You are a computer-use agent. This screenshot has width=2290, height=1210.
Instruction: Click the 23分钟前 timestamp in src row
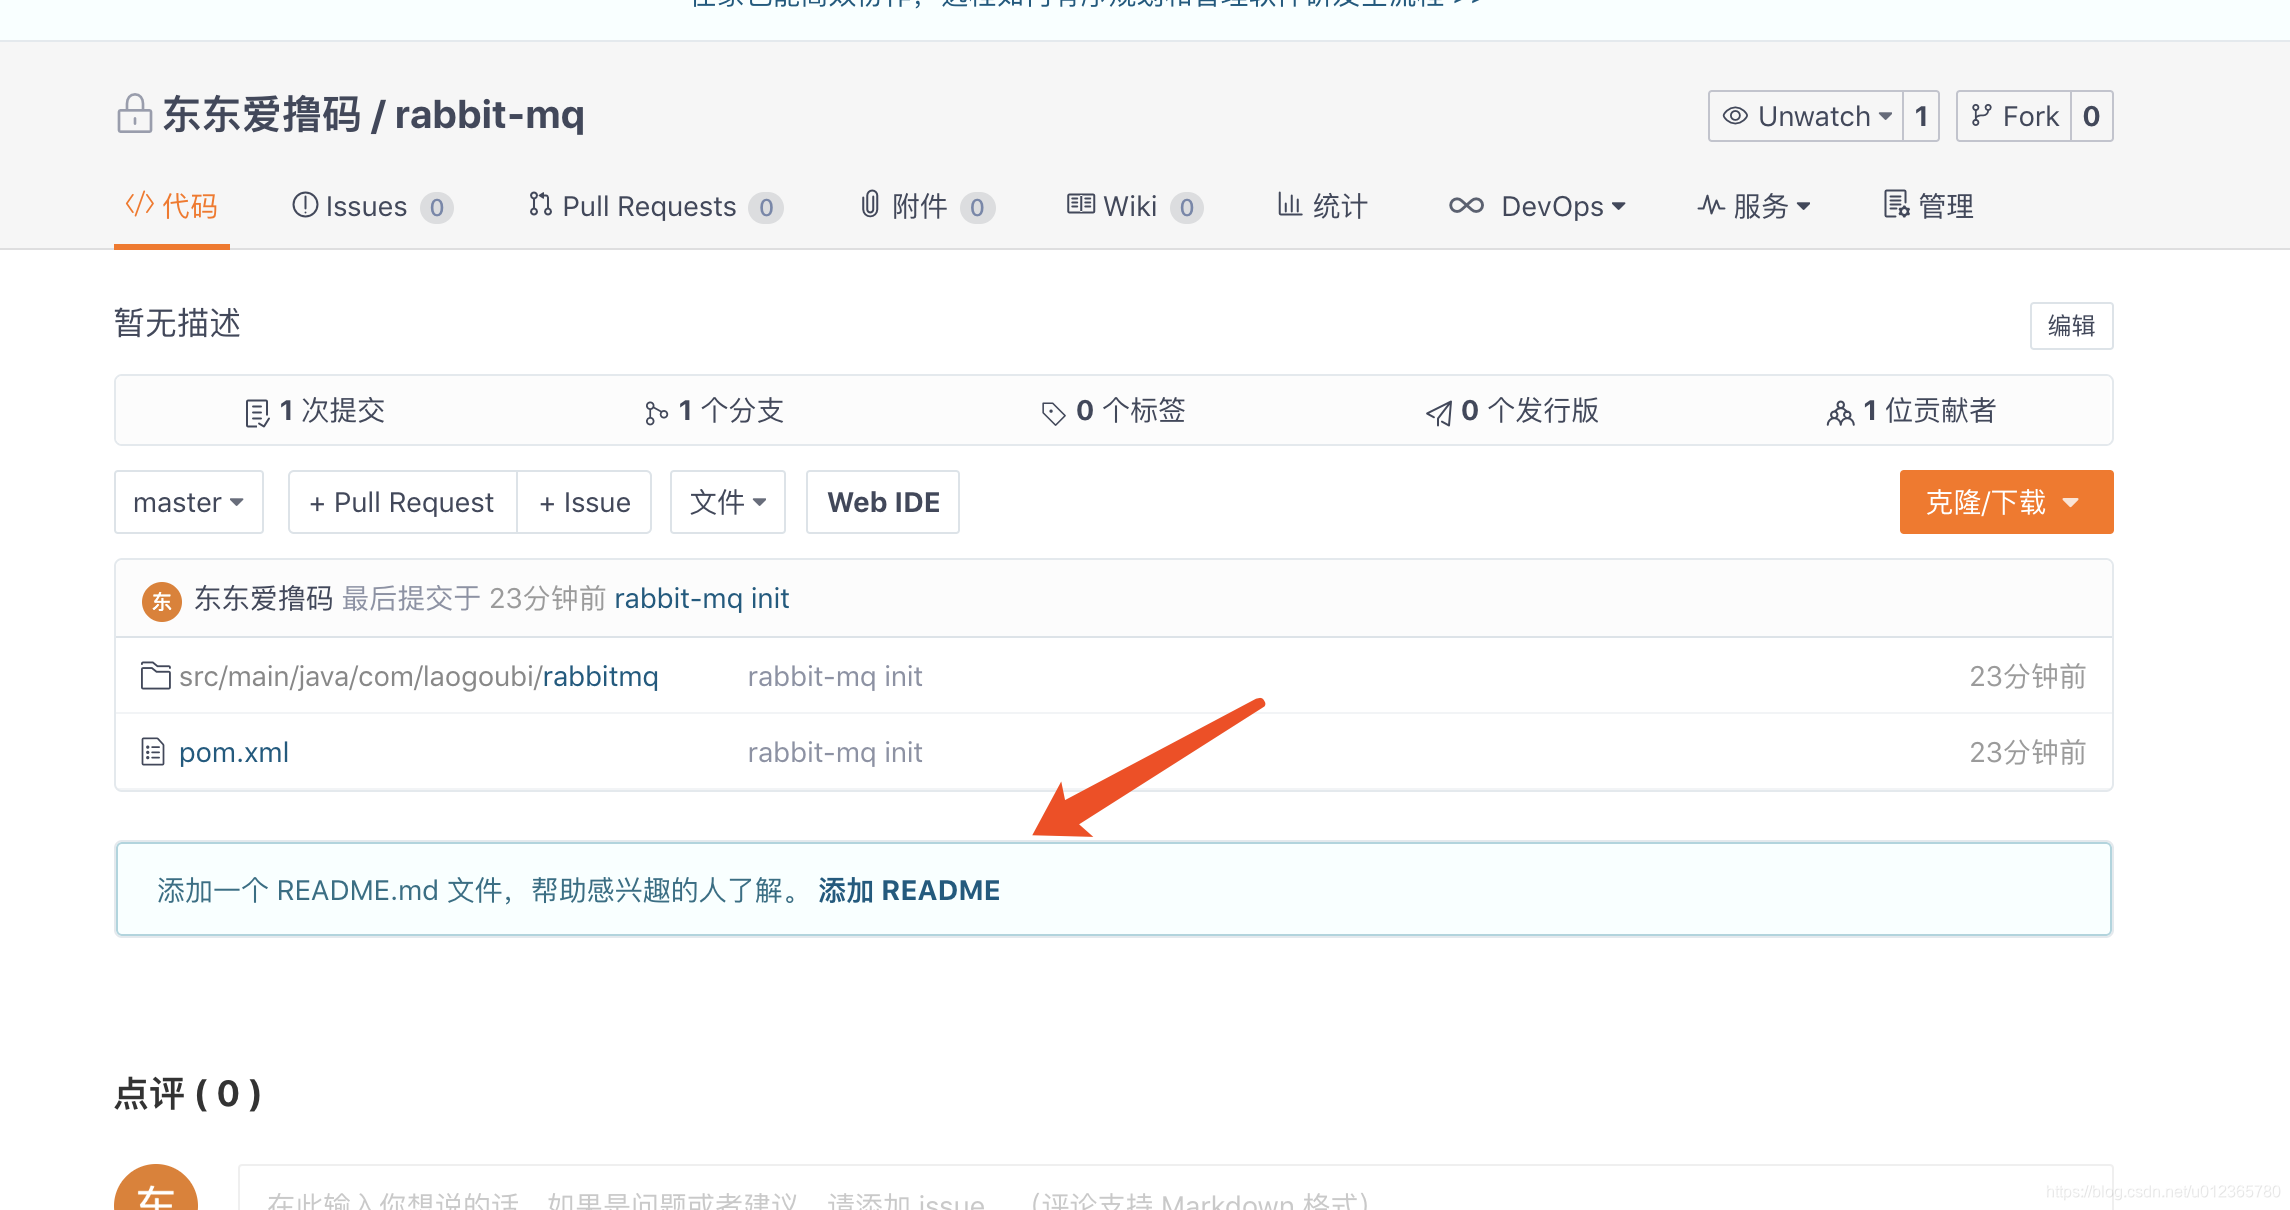(x=2028, y=676)
